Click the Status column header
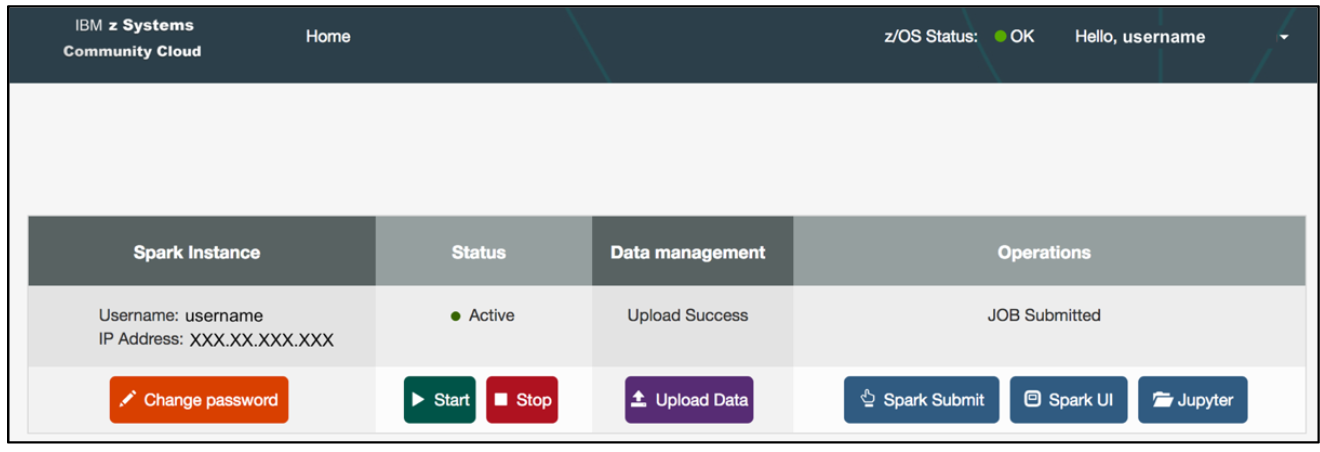The width and height of the screenshot is (1320, 452). pos(484,252)
